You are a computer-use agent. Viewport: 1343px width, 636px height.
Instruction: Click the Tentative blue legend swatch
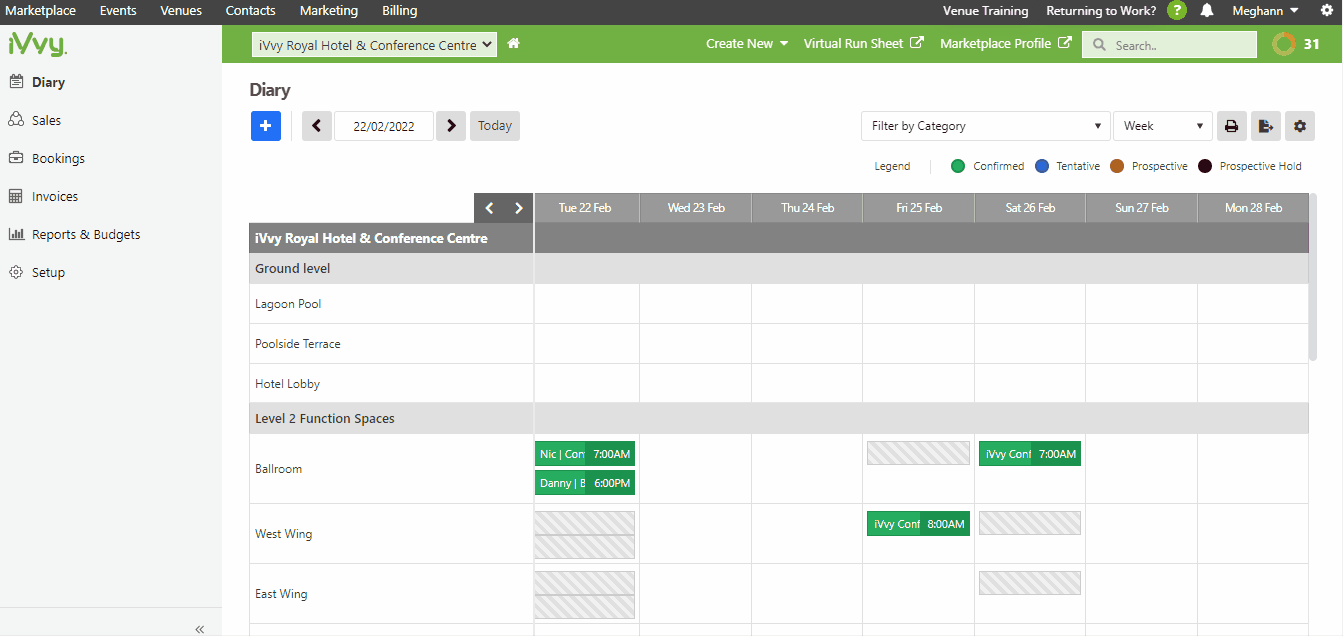tap(1041, 166)
